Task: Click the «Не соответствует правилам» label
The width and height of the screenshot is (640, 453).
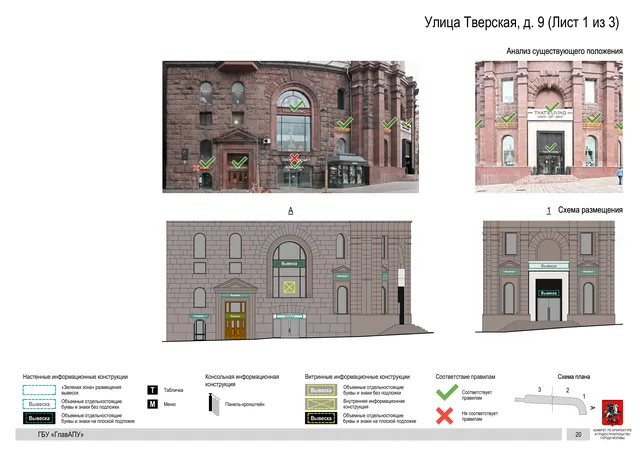Action: click(480, 416)
